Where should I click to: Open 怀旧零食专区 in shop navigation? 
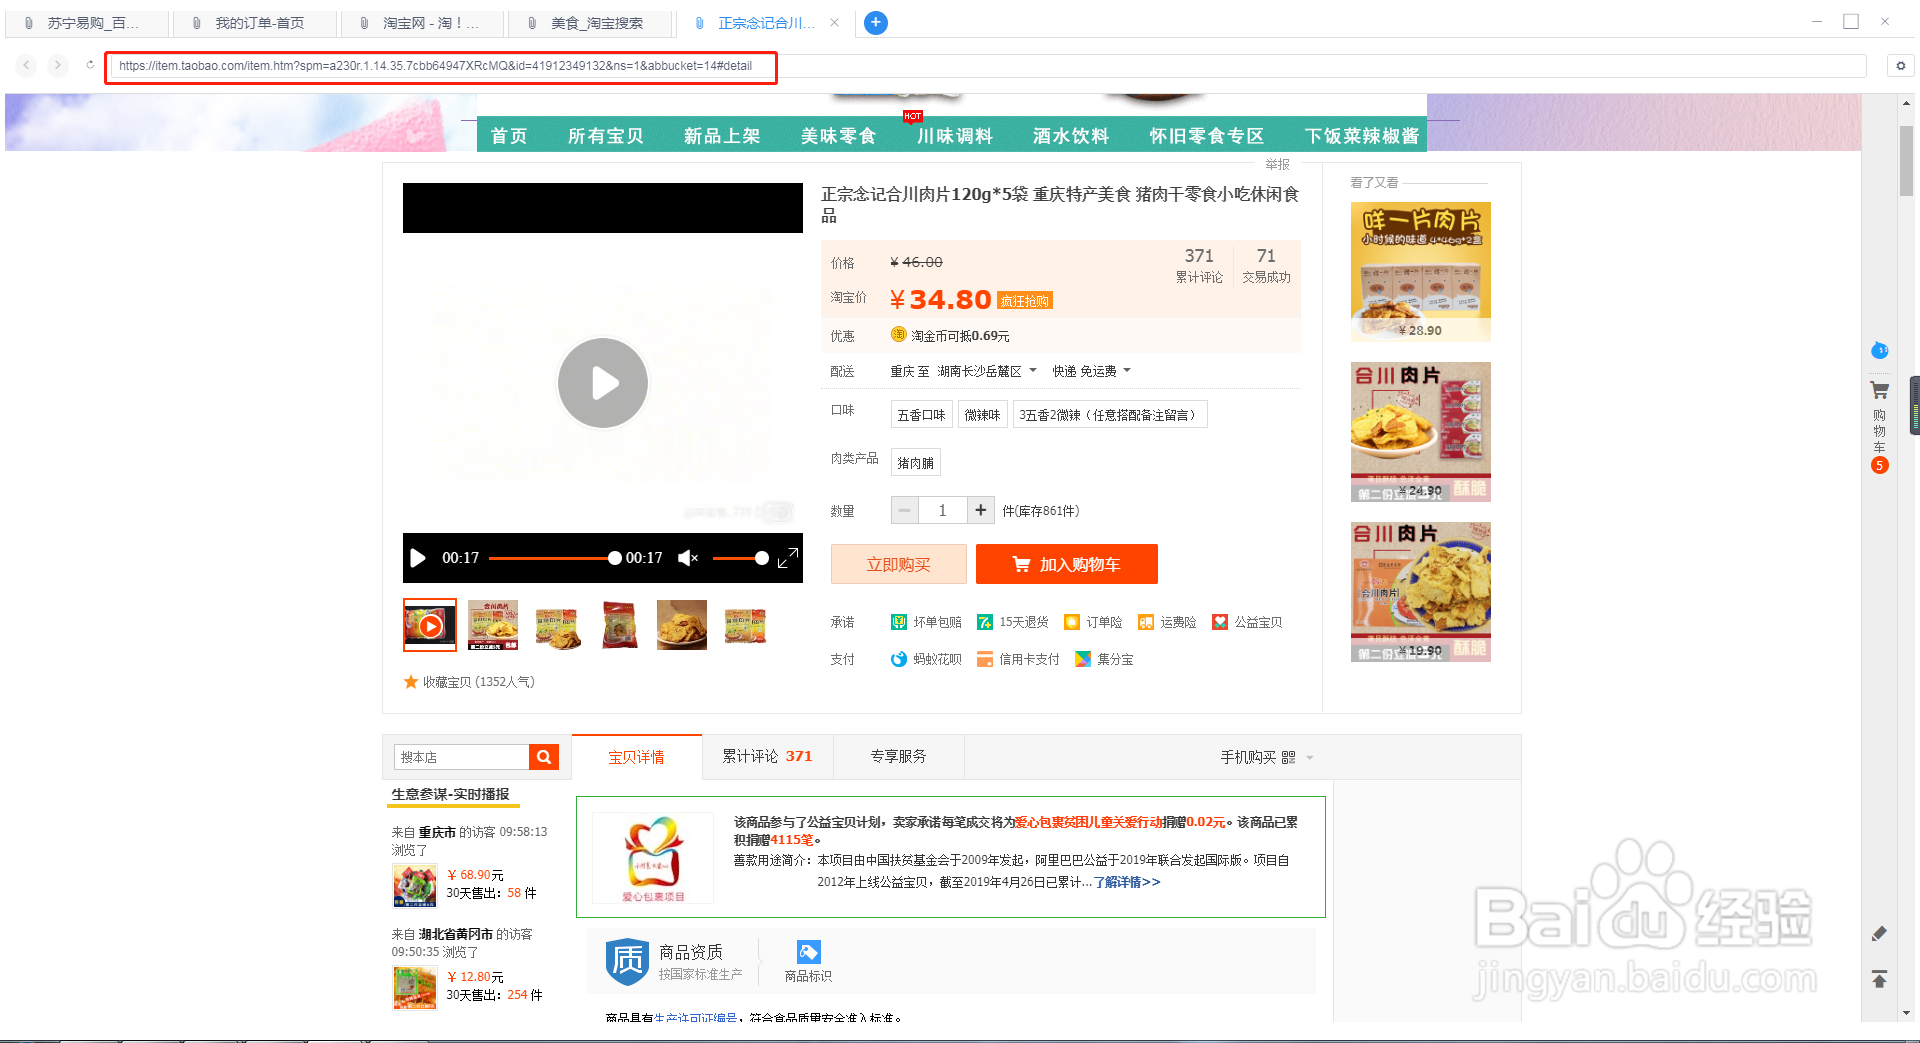(1207, 136)
